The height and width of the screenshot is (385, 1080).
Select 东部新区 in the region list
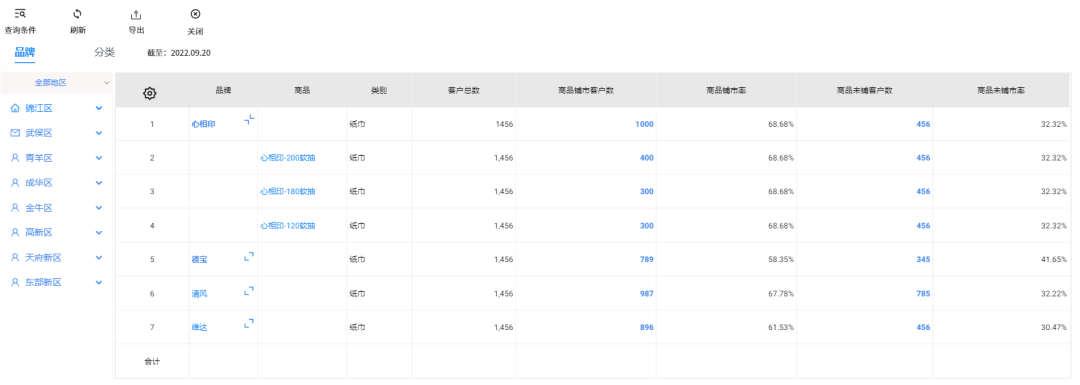click(x=44, y=282)
